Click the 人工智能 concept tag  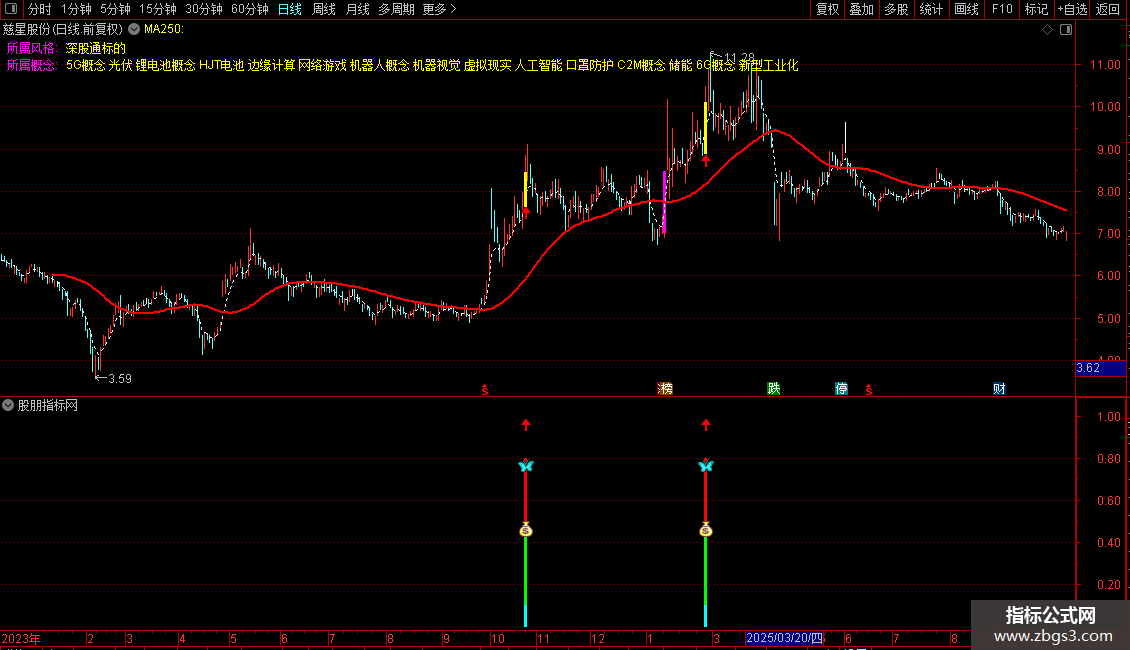(x=538, y=66)
